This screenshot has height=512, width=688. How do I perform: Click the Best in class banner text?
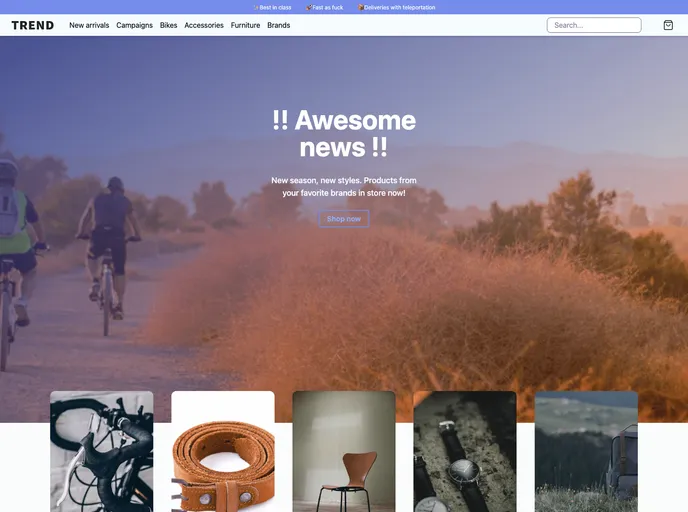pos(276,7)
